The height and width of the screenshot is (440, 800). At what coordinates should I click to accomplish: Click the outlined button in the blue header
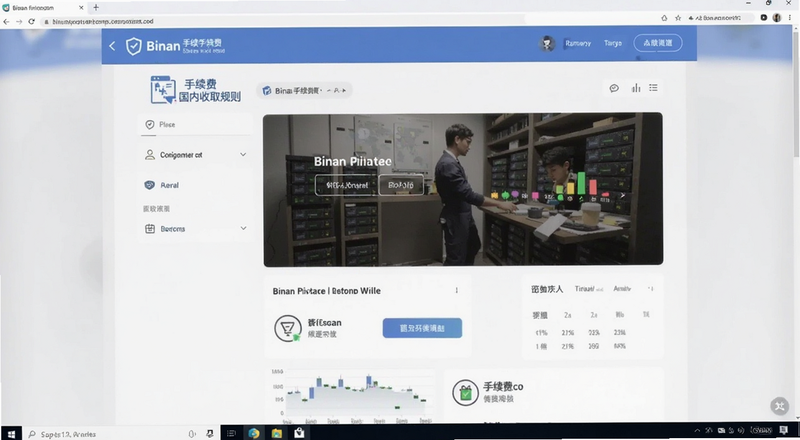pyautogui.click(x=658, y=43)
